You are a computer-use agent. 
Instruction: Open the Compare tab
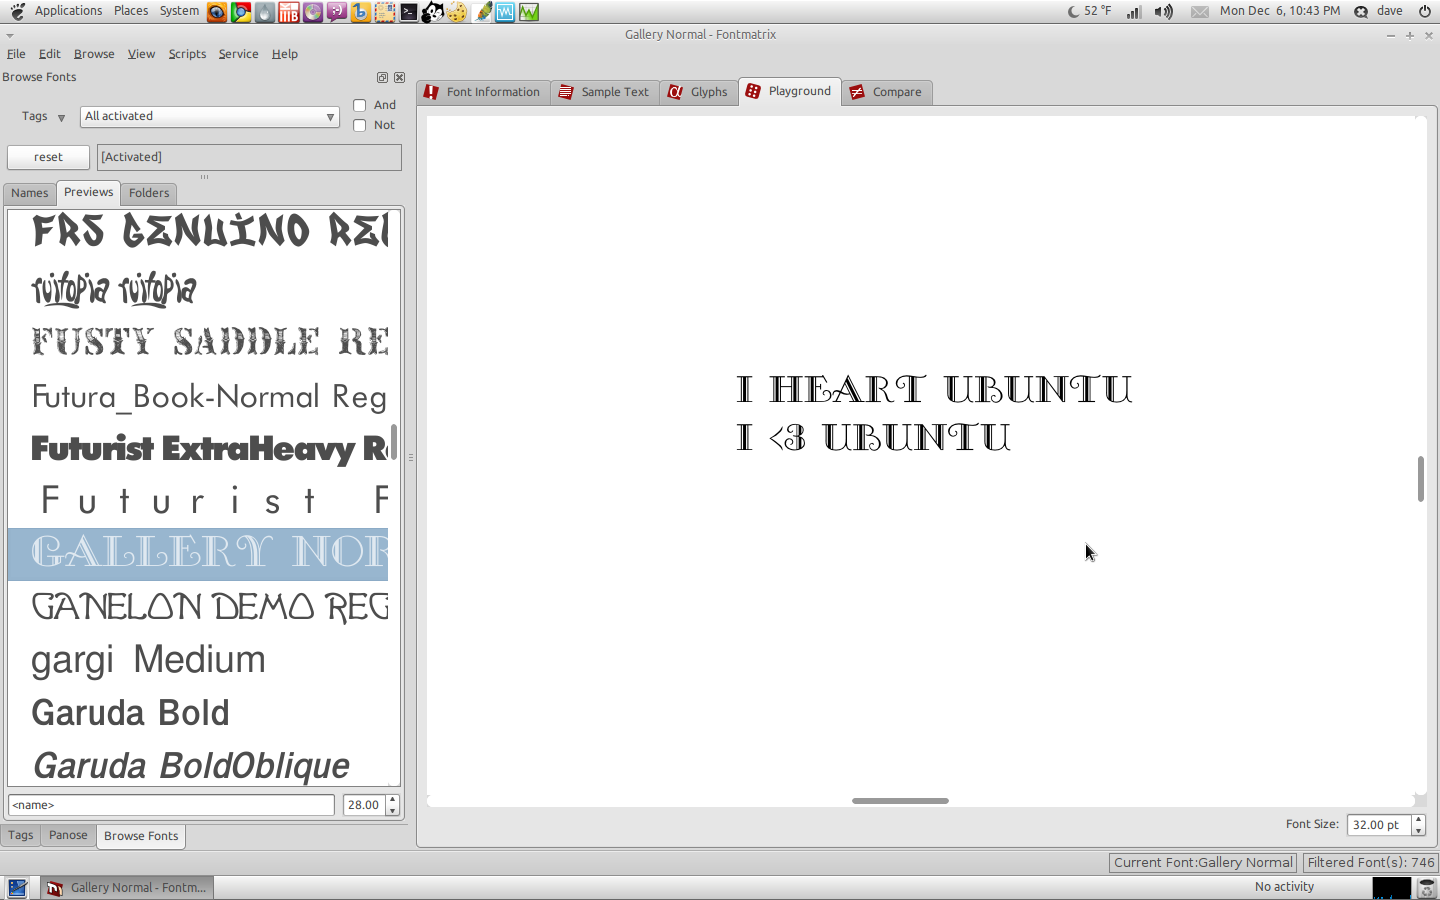point(886,92)
